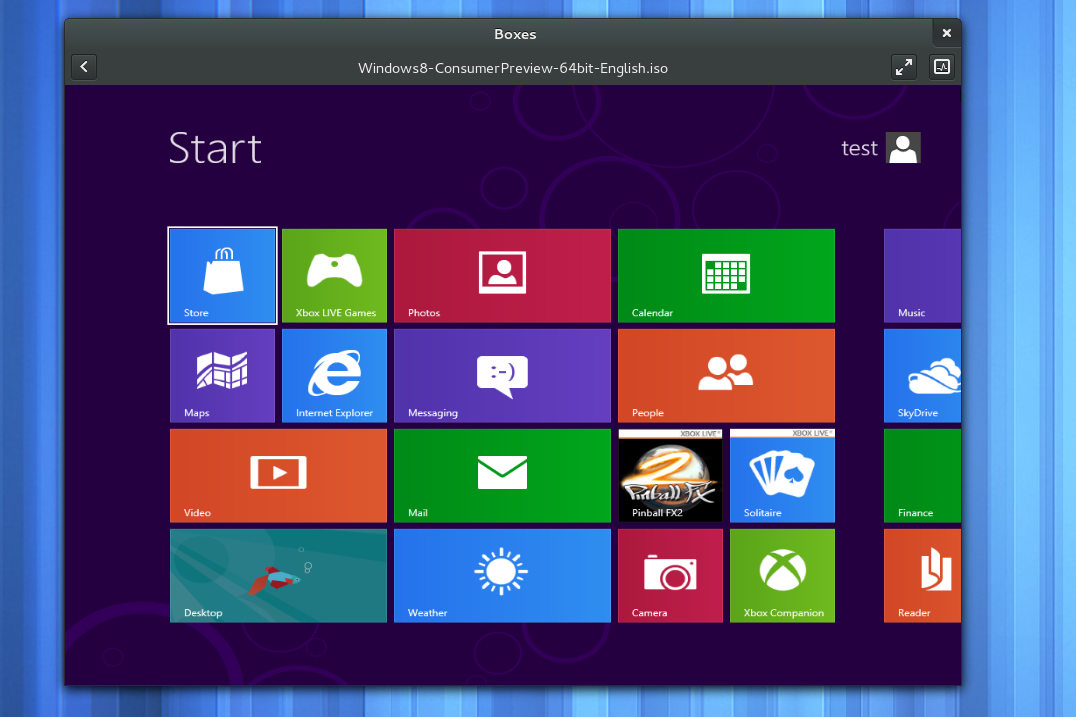Open the Camera tile
This screenshot has width=1076, height=717.
pos(670,576)
